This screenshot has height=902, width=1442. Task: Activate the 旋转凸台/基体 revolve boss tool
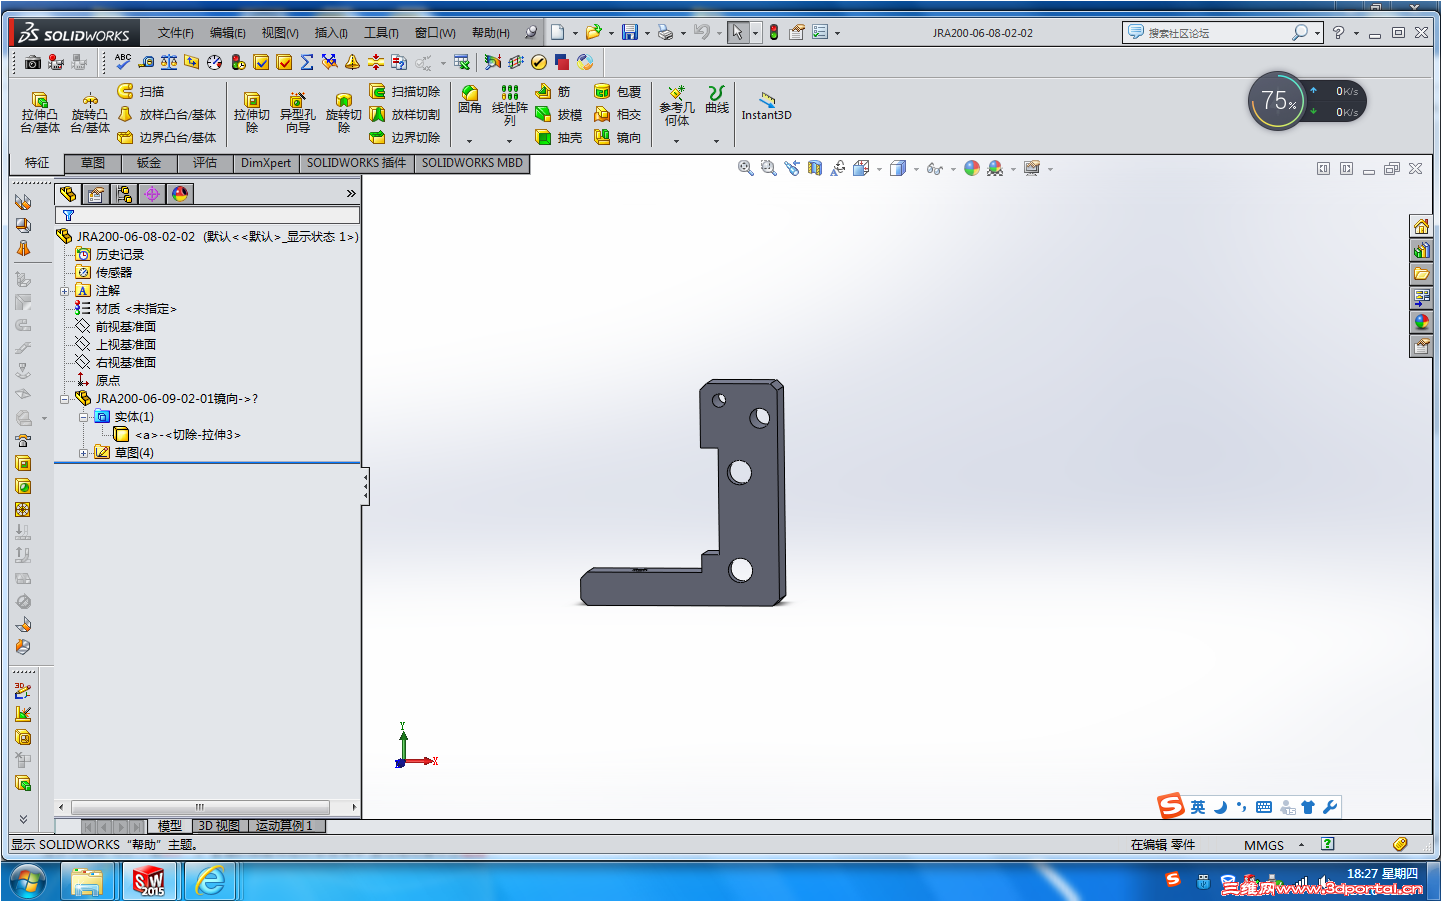(x=90, y=112)
